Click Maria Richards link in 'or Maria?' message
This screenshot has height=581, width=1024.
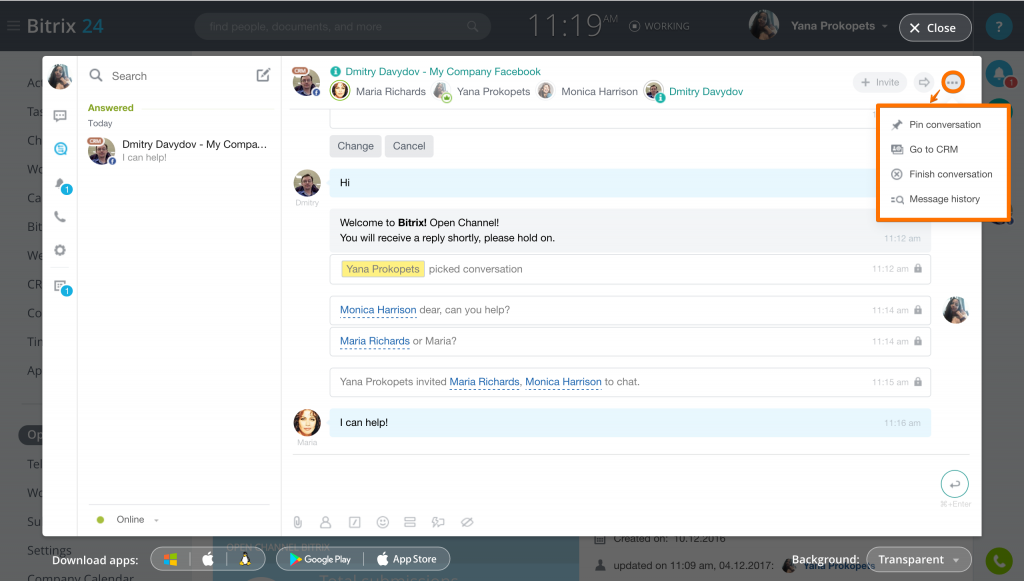375,341
